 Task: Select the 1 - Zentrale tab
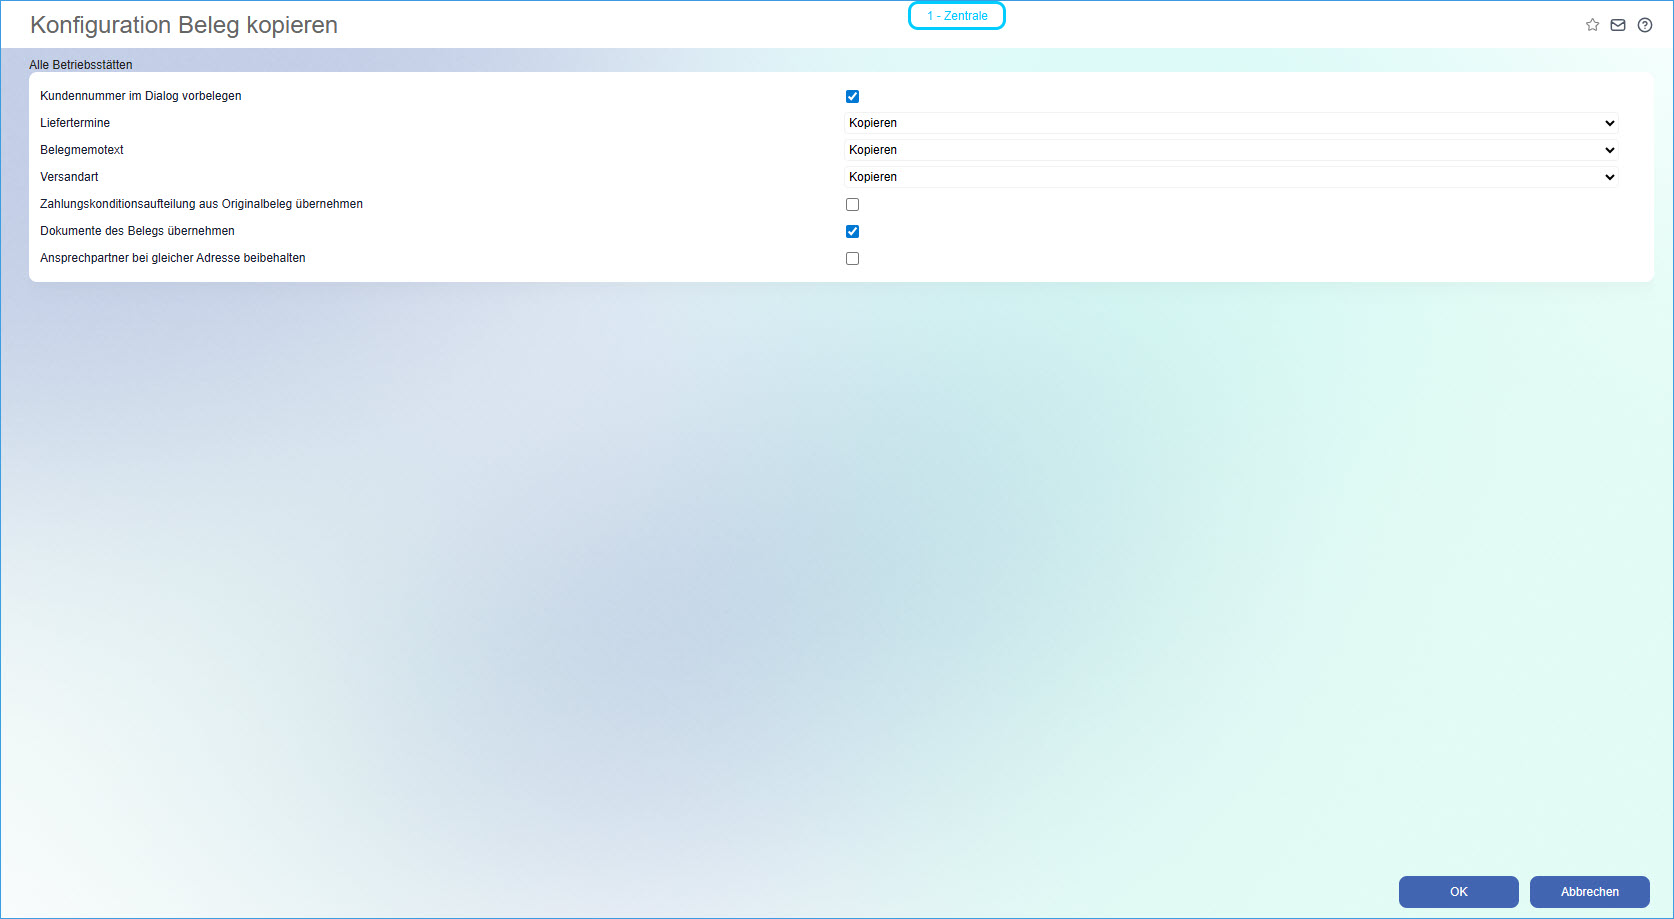point(957,16)
